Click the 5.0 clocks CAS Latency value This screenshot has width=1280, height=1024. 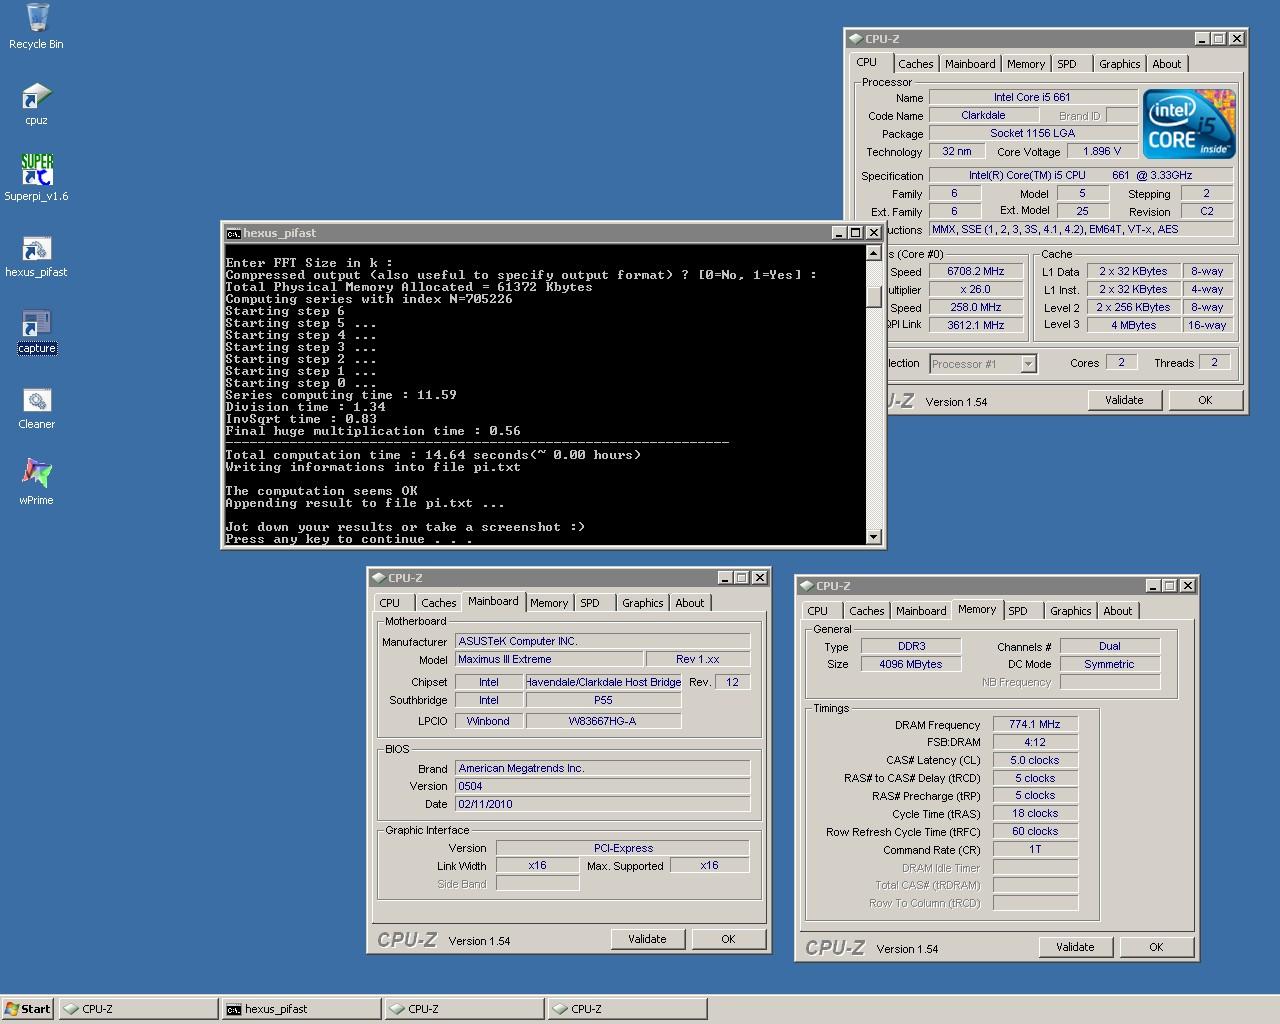1035,760
